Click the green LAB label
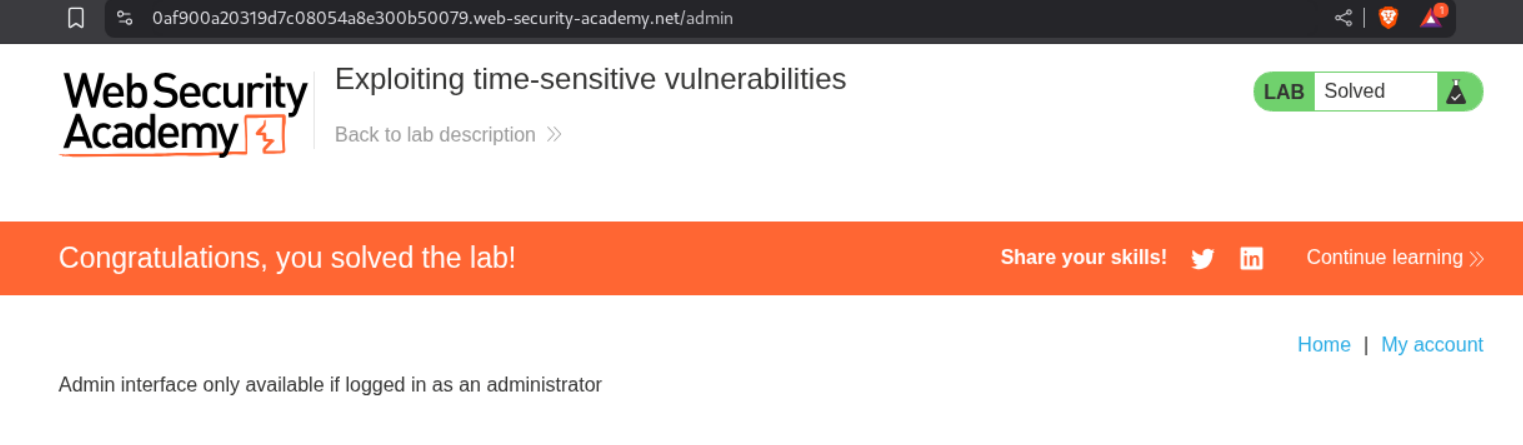This screenshot has width=1523, height=445. [x=1284, y=92]
